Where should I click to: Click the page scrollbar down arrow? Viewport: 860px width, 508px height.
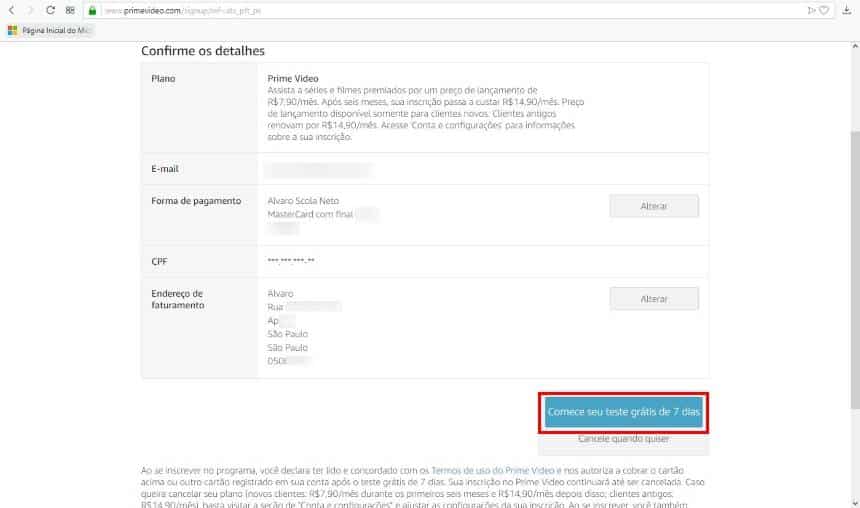855,503
